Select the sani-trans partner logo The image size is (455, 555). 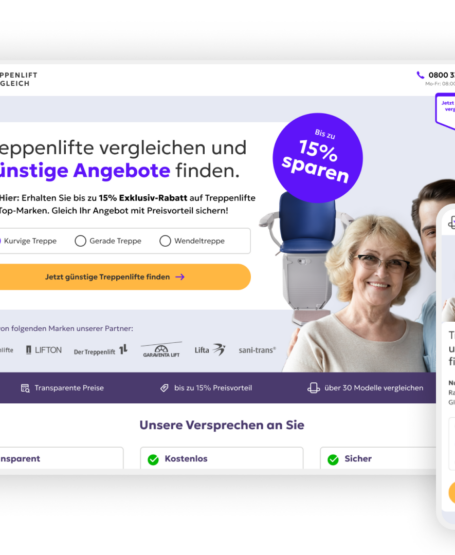257,350
